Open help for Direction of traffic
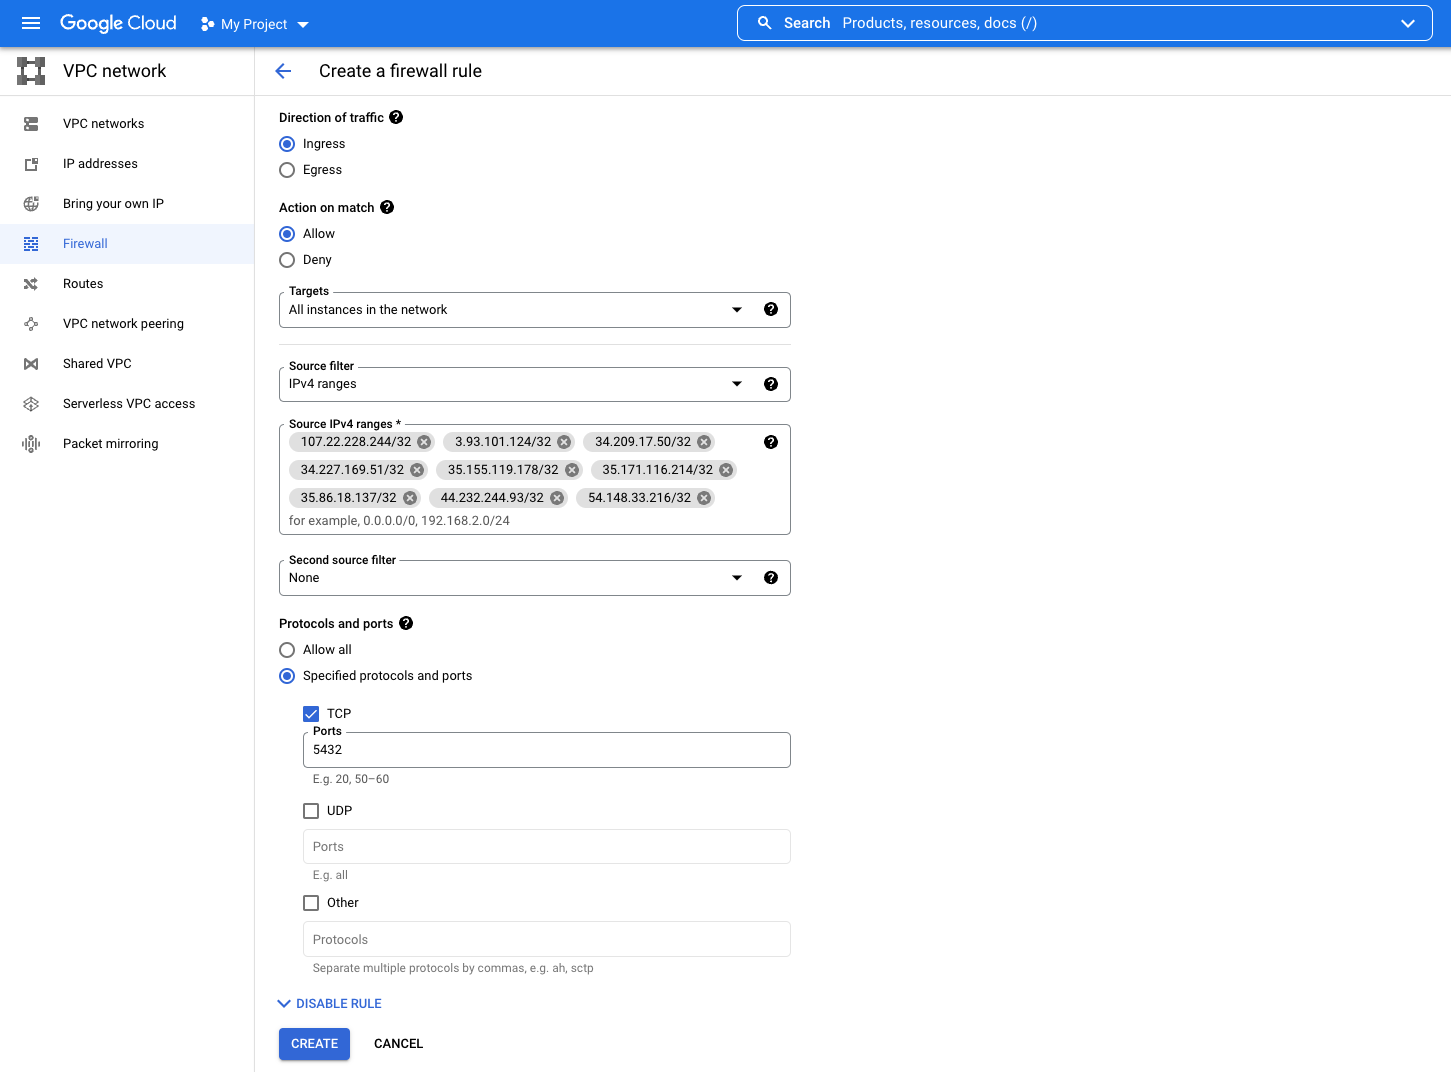The height and width of the screenshot is (1072, 1451). pos(396,117)
